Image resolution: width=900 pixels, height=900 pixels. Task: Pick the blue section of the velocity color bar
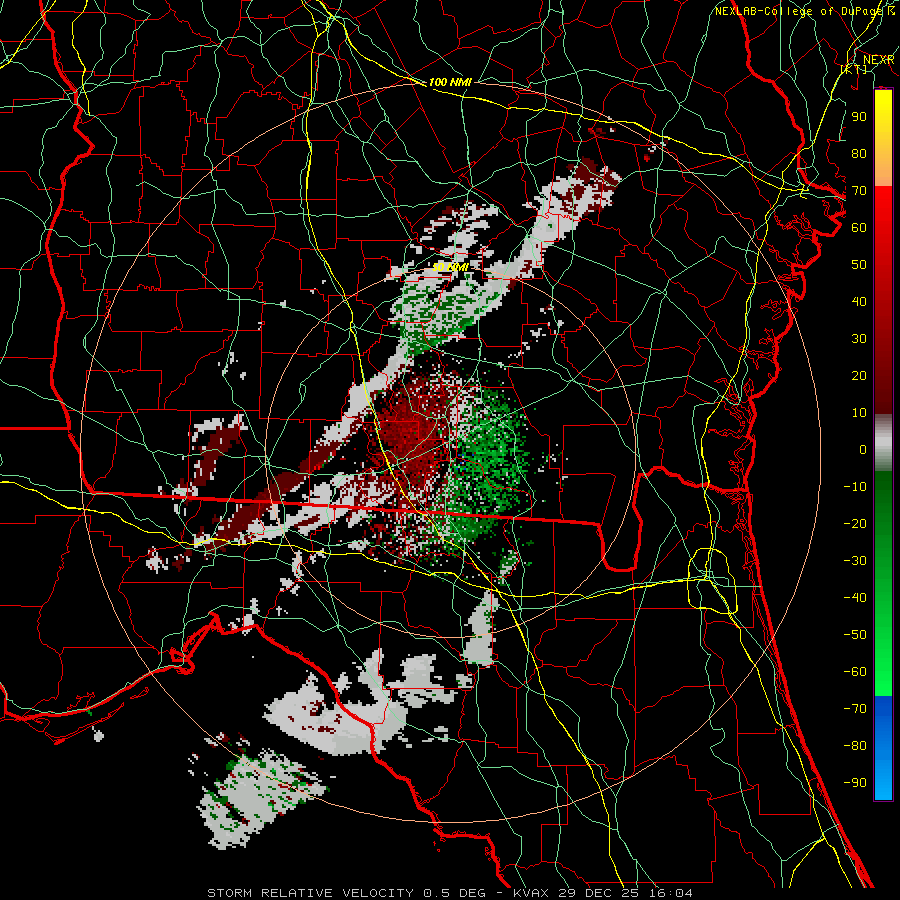[883, 748]
